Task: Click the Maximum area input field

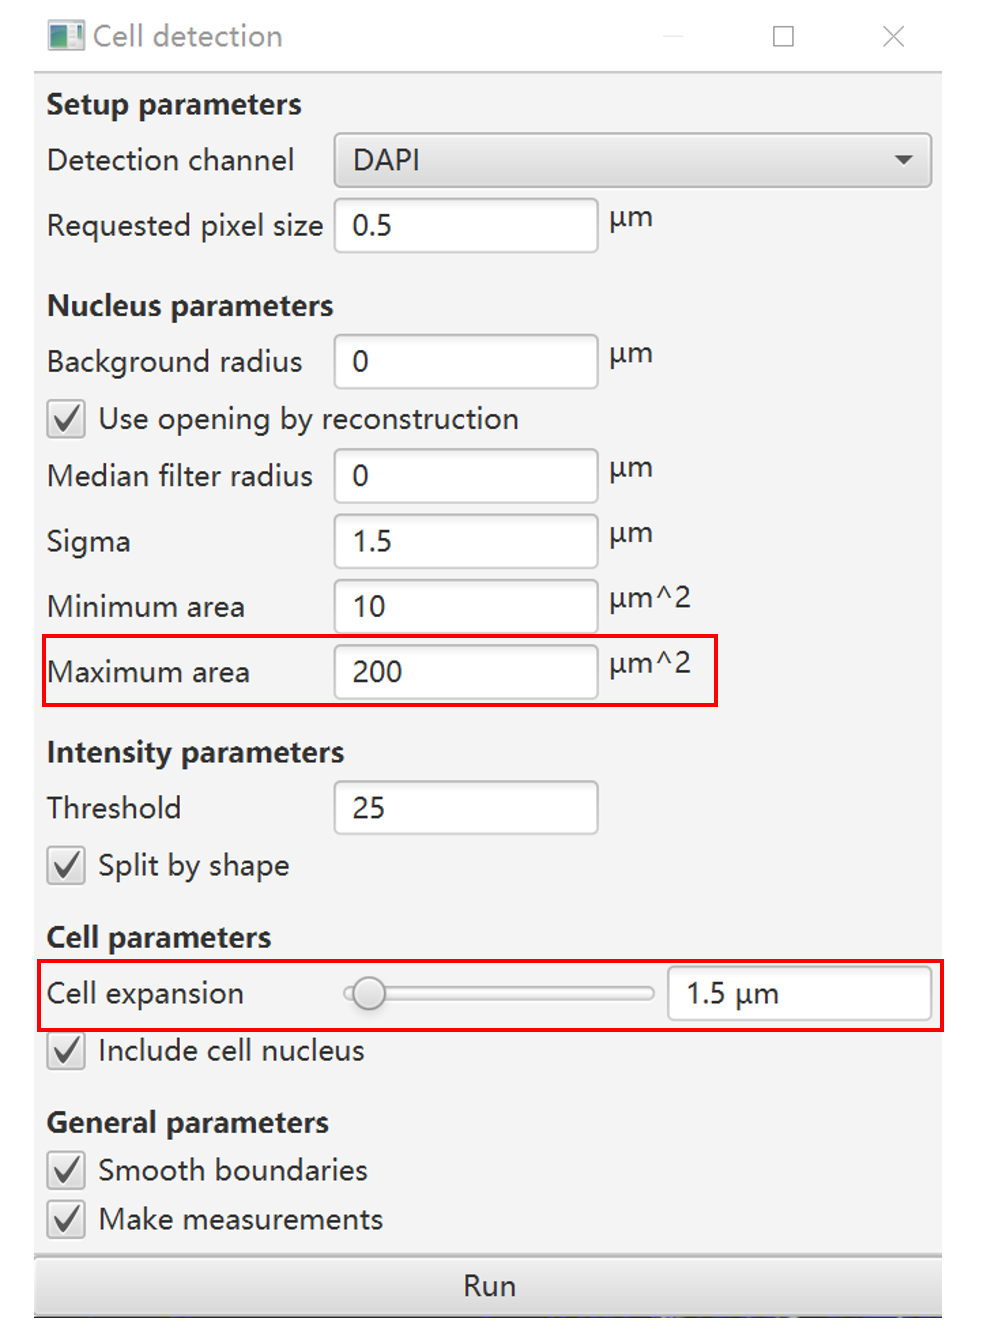Action: [x=465, y=672]
